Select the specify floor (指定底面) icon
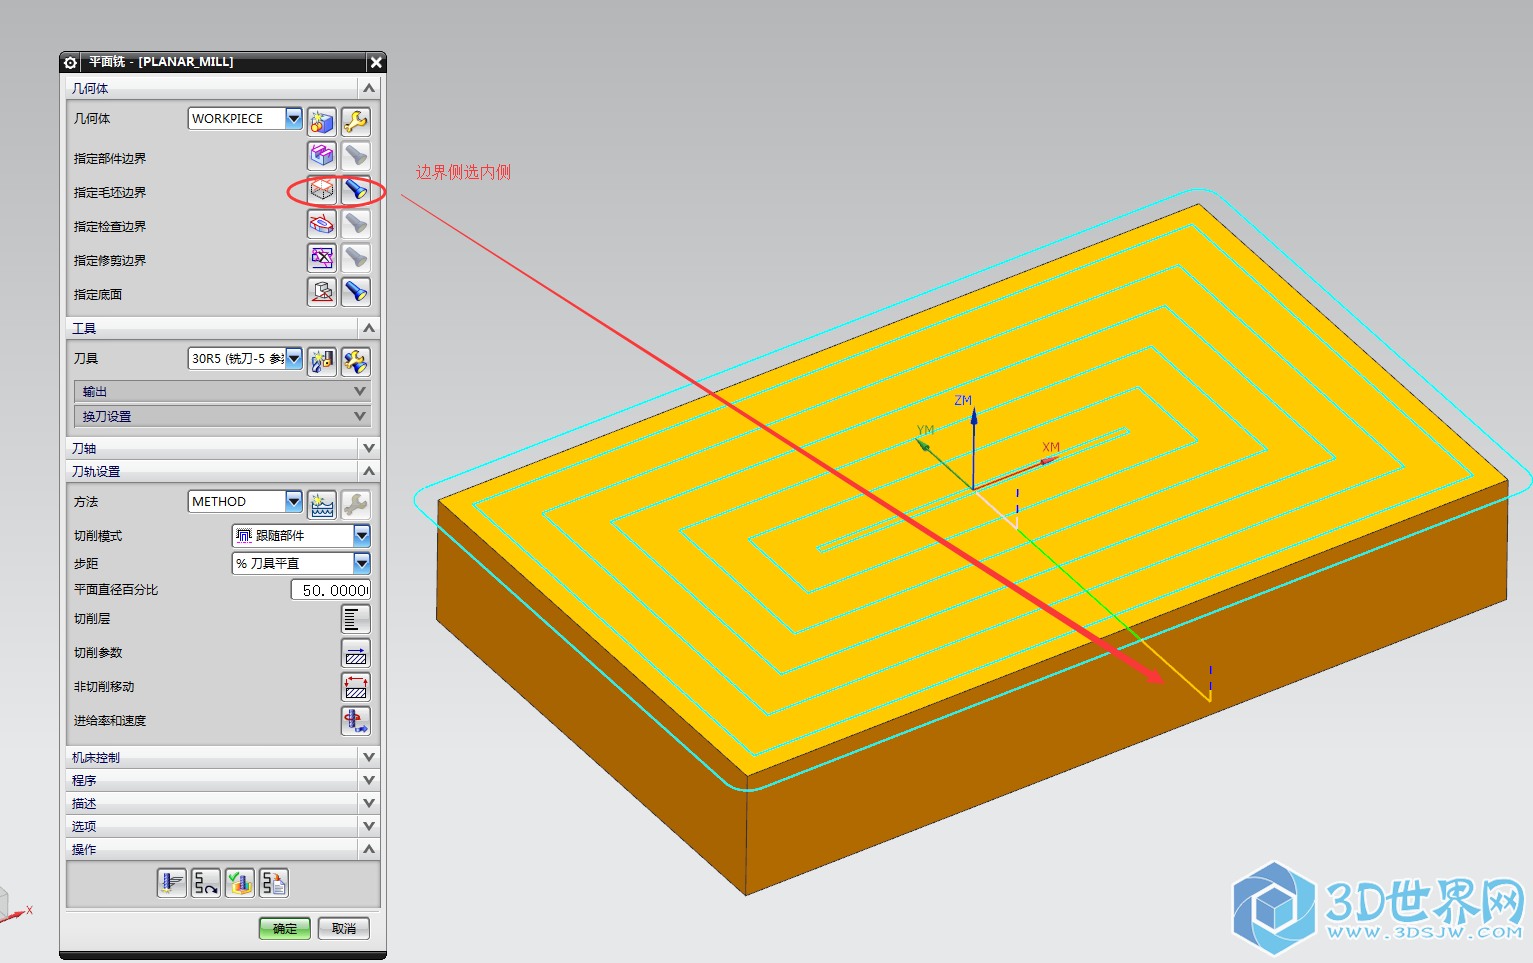The width and height of the screenshot is (1533, 963). coord(321,292)
